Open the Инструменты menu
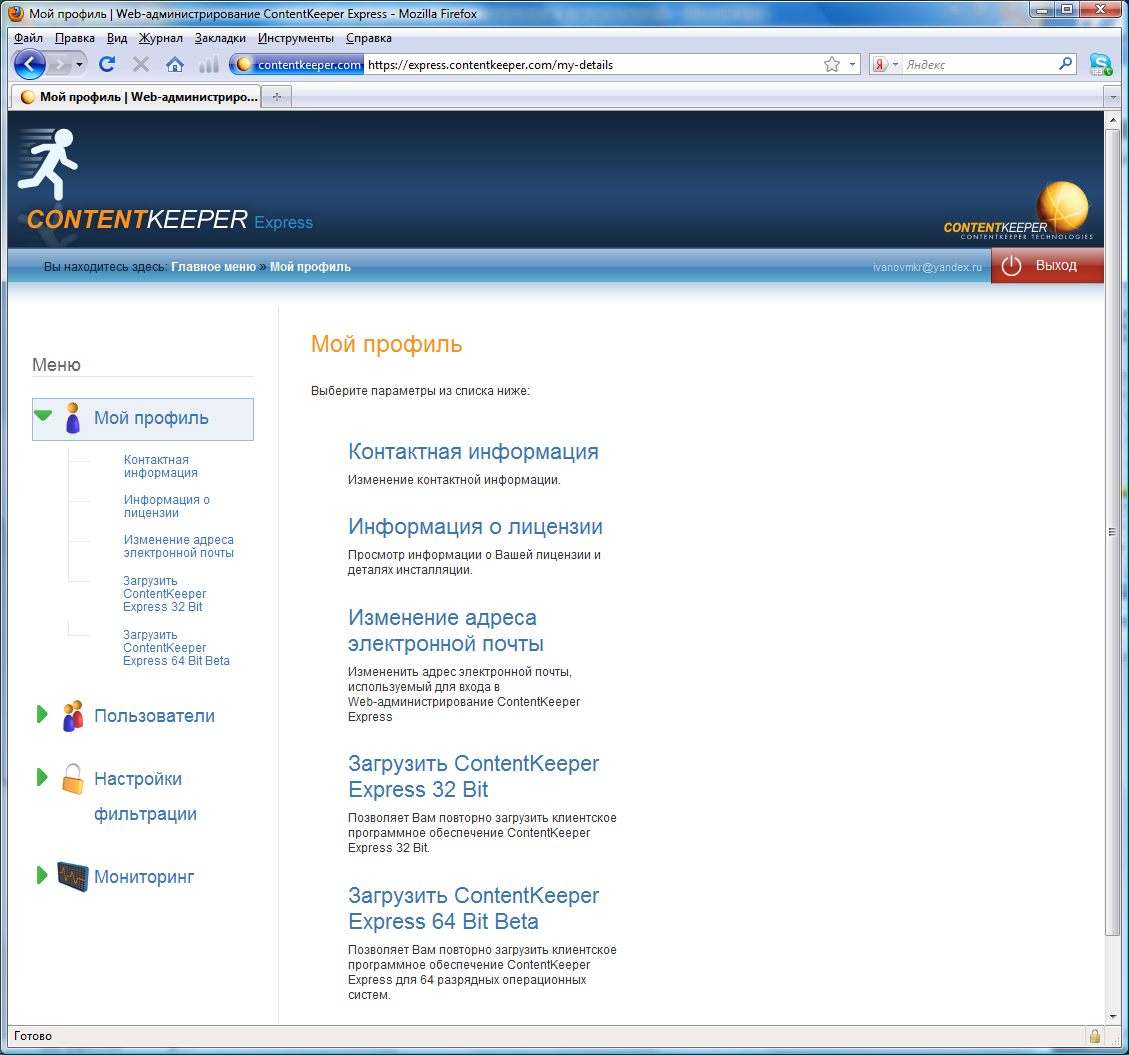Image resolution: width=1129 pixels, height=1055 pixels. point(296,38)
